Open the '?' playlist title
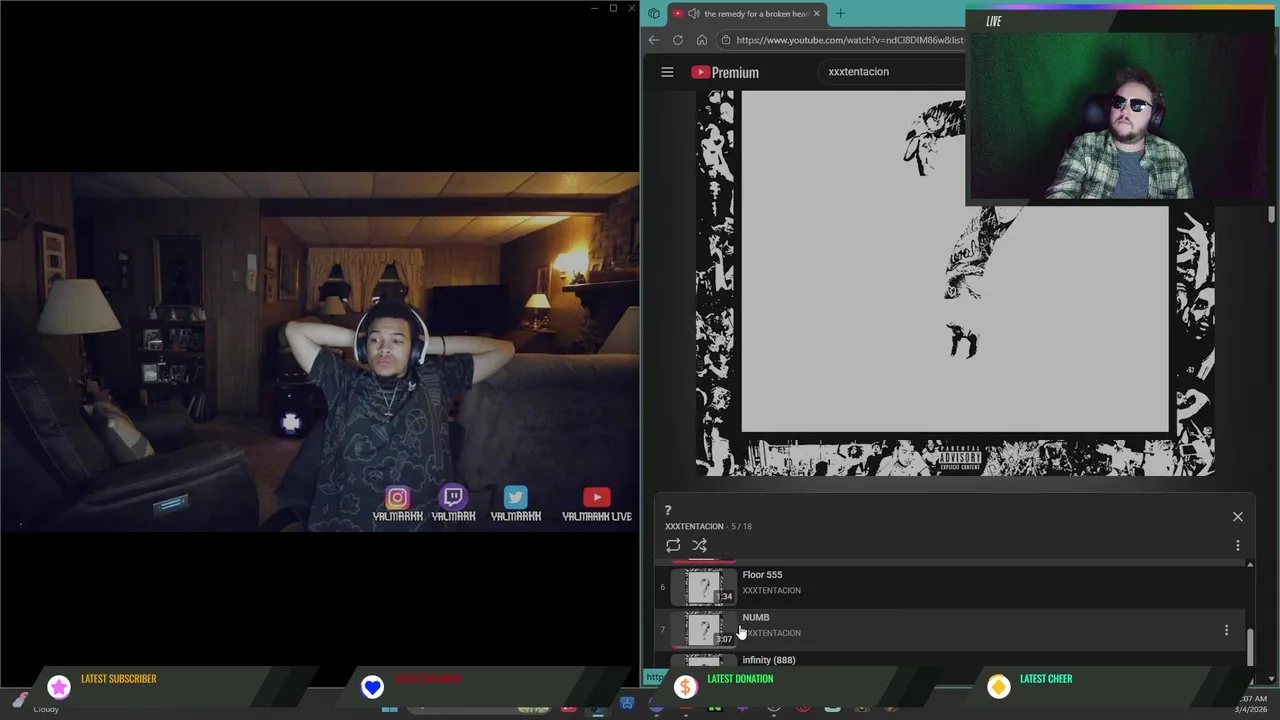Image resolution: width=1280 pixels, height=720 pixels. pos(668,510)
